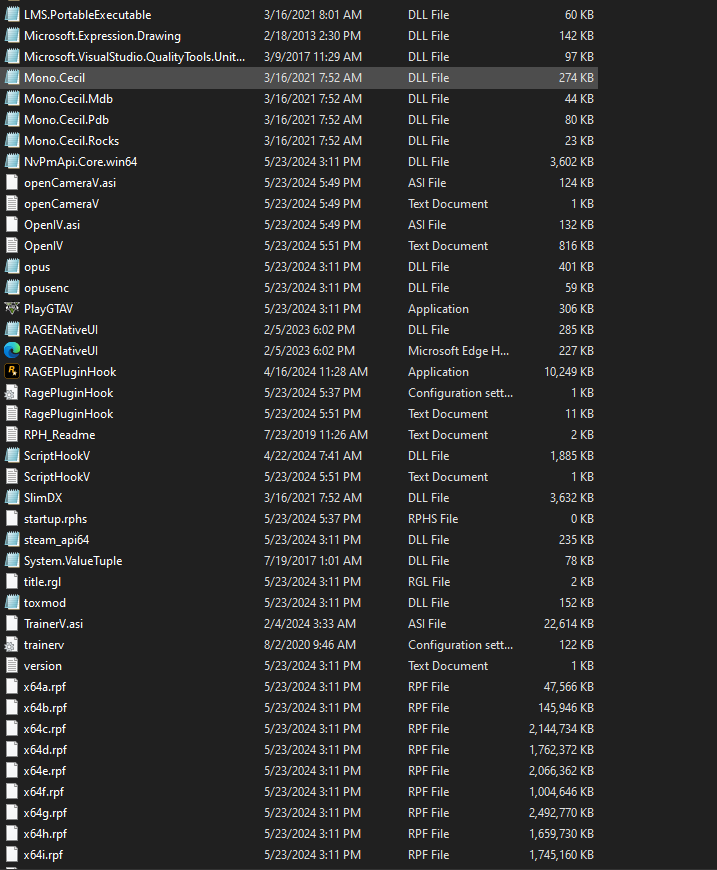Click the 22,614 KB size of TrainerV.asi
Viewport: 717px width, 870px height.
click(x=569, y=624)
